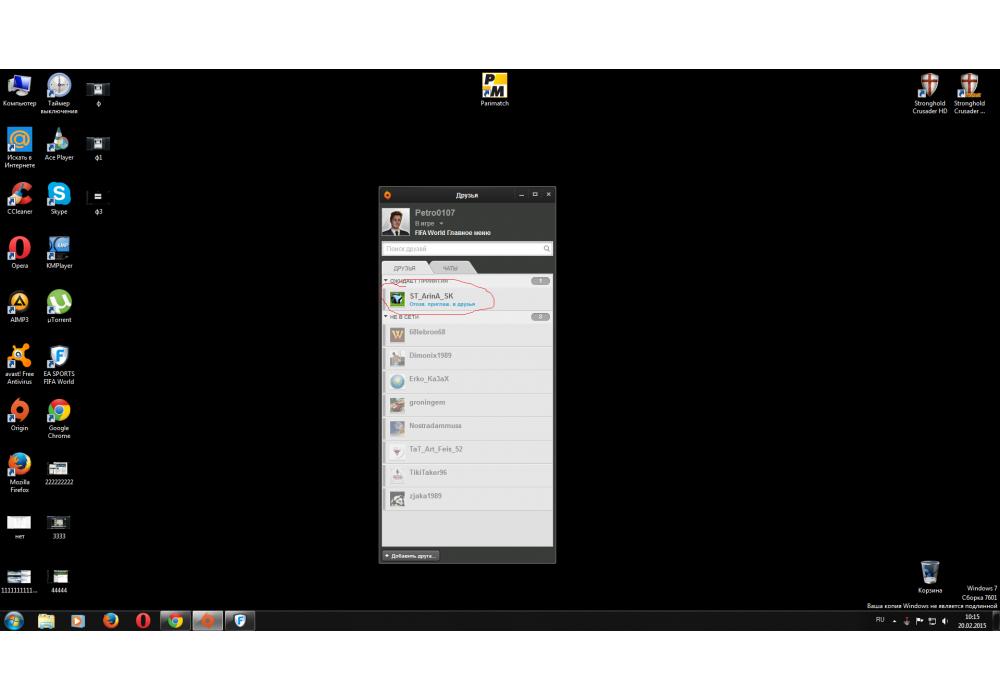1000x700 pixels.
Task: Open the Windows Start menu
Action: pyautogui.click(x=14, y=620)
